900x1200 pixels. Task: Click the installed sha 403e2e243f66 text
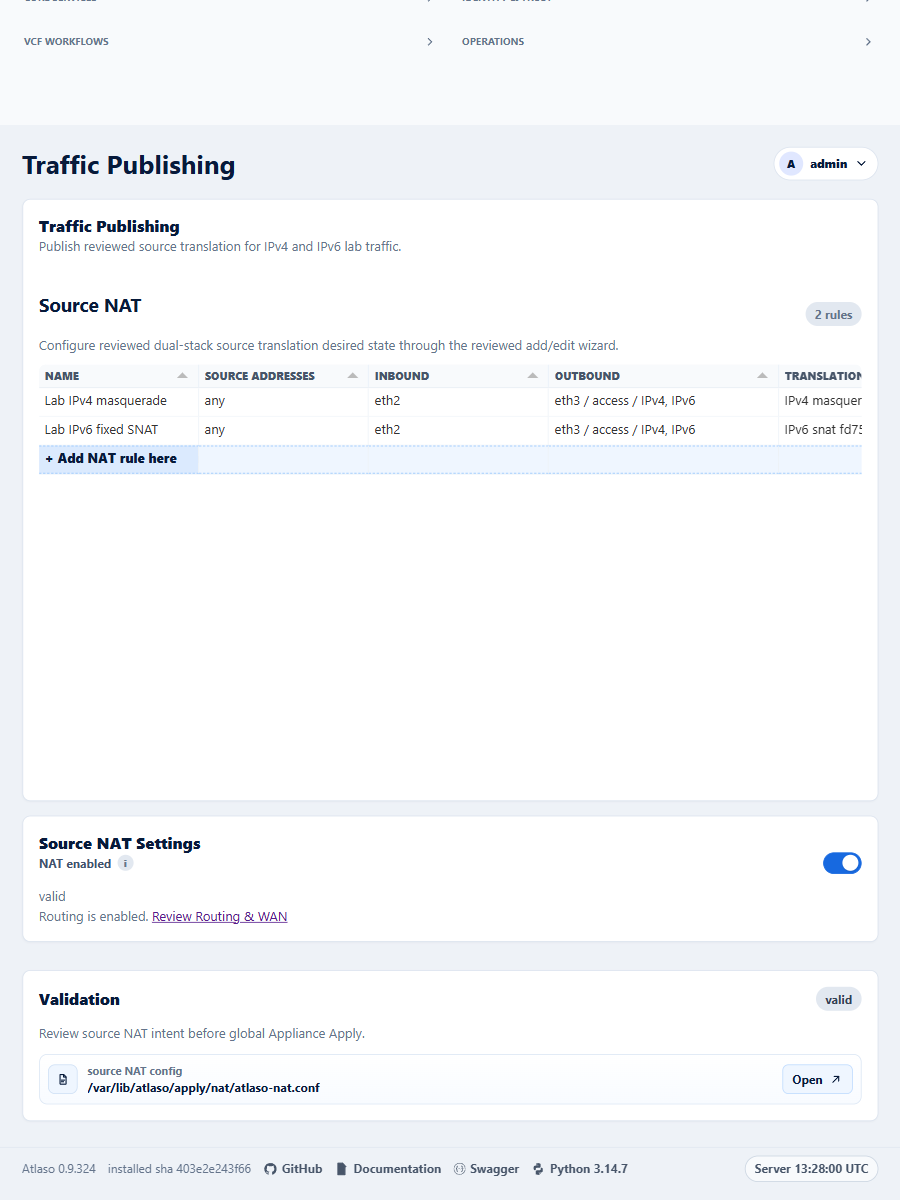pyautogui.click(x=179, y=1169)
